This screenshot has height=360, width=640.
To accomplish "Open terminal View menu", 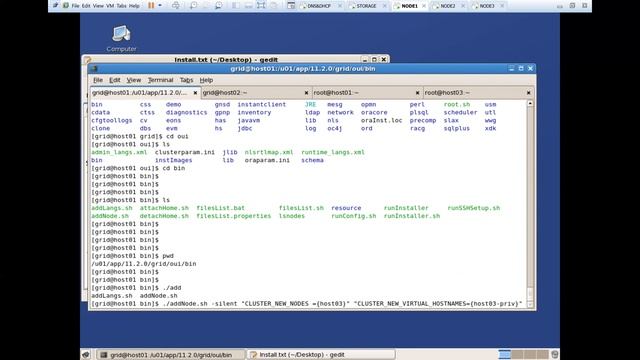I will click(133, 80).
